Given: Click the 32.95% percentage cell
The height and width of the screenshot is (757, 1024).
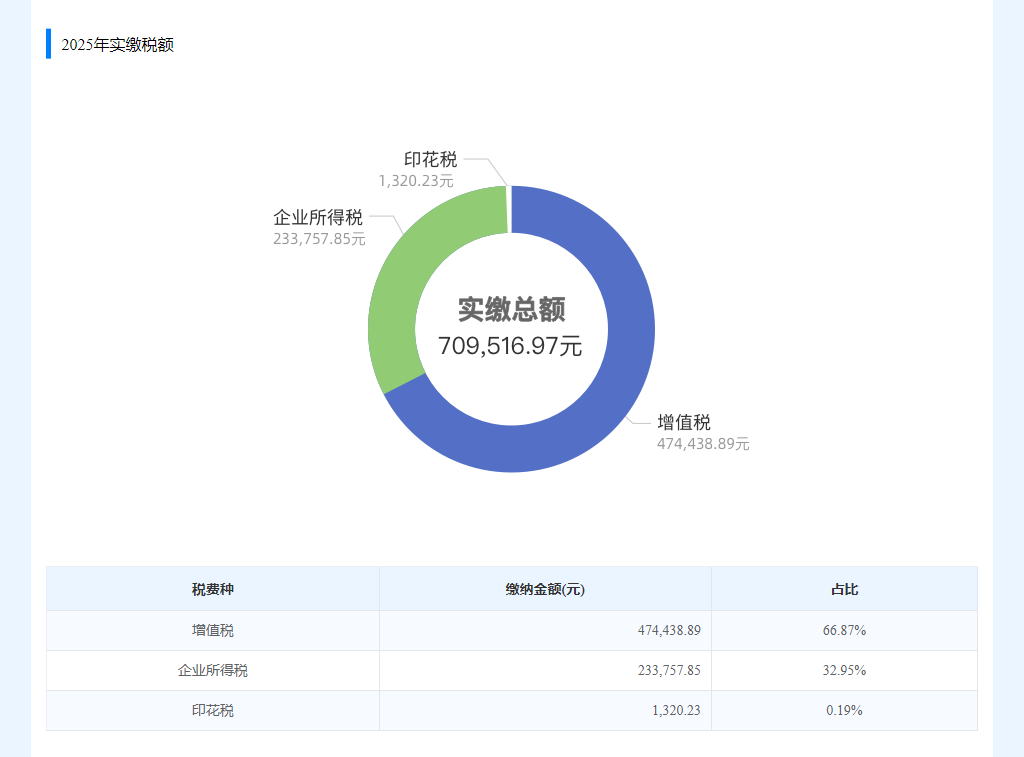Looking at the screenshot, I should pos(844,670).
